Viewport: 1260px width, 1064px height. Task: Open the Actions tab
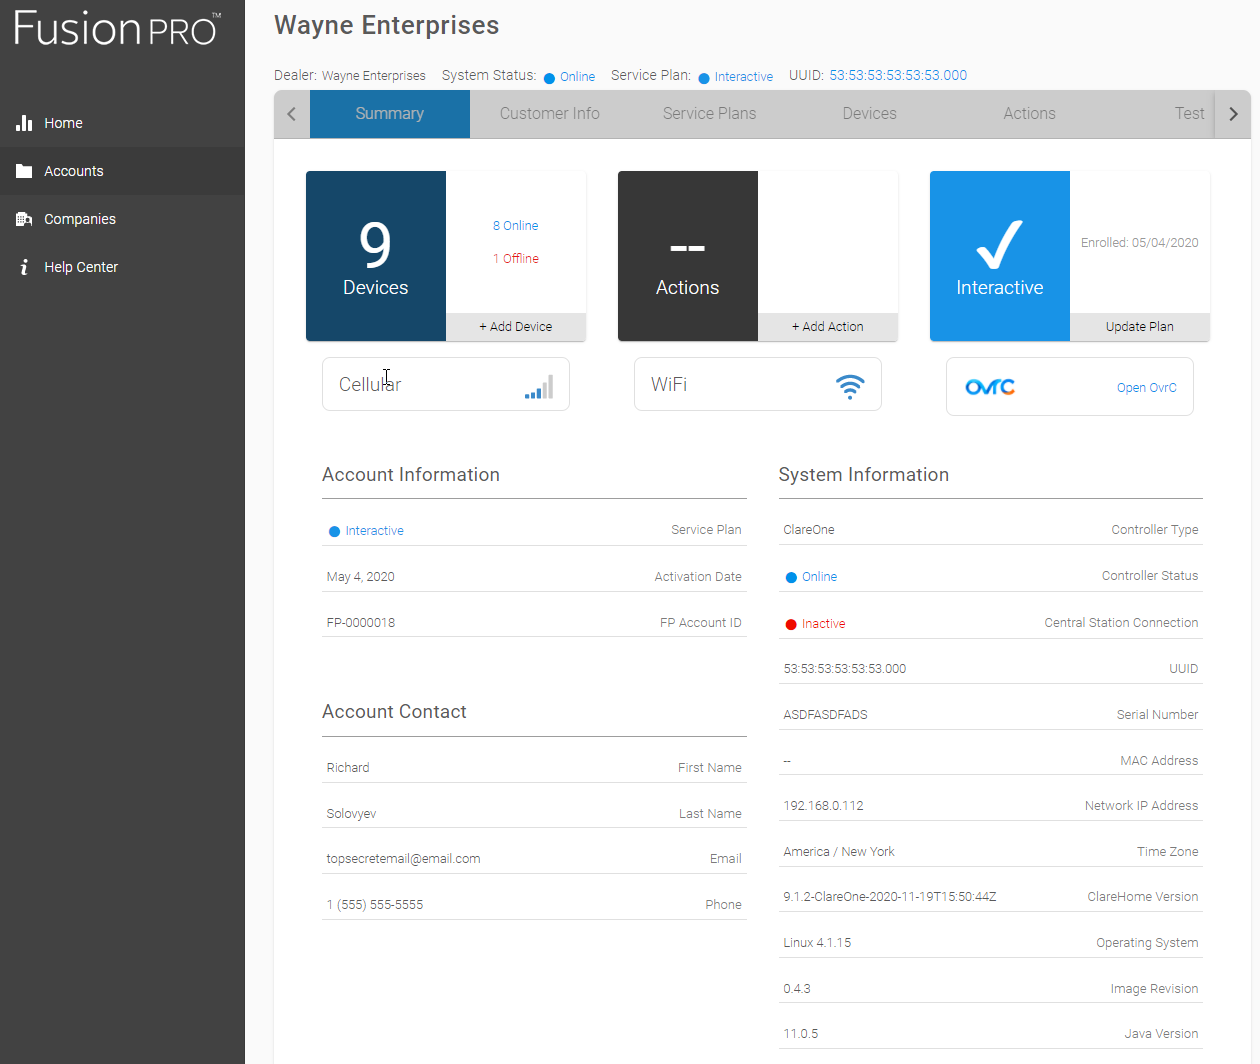[1030, 114]
